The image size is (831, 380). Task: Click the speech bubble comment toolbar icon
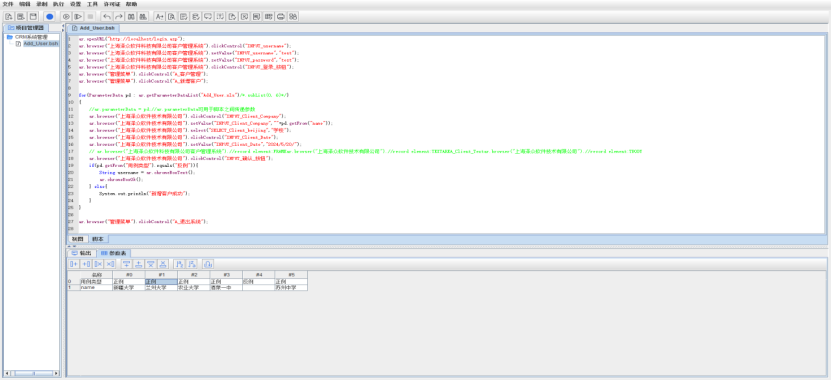tap(208, 16)
